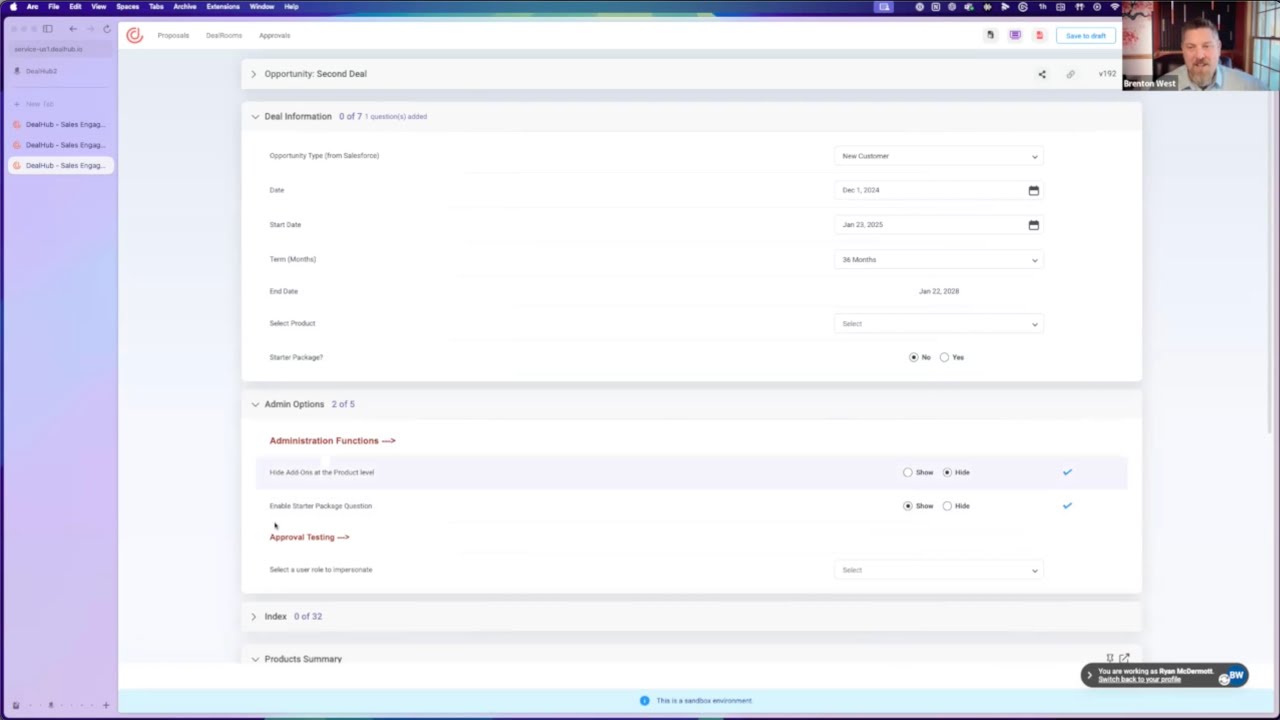Open the Approvals tab
The width and height of the screenshot is (1280, 720).
click(x=274, y=35)
